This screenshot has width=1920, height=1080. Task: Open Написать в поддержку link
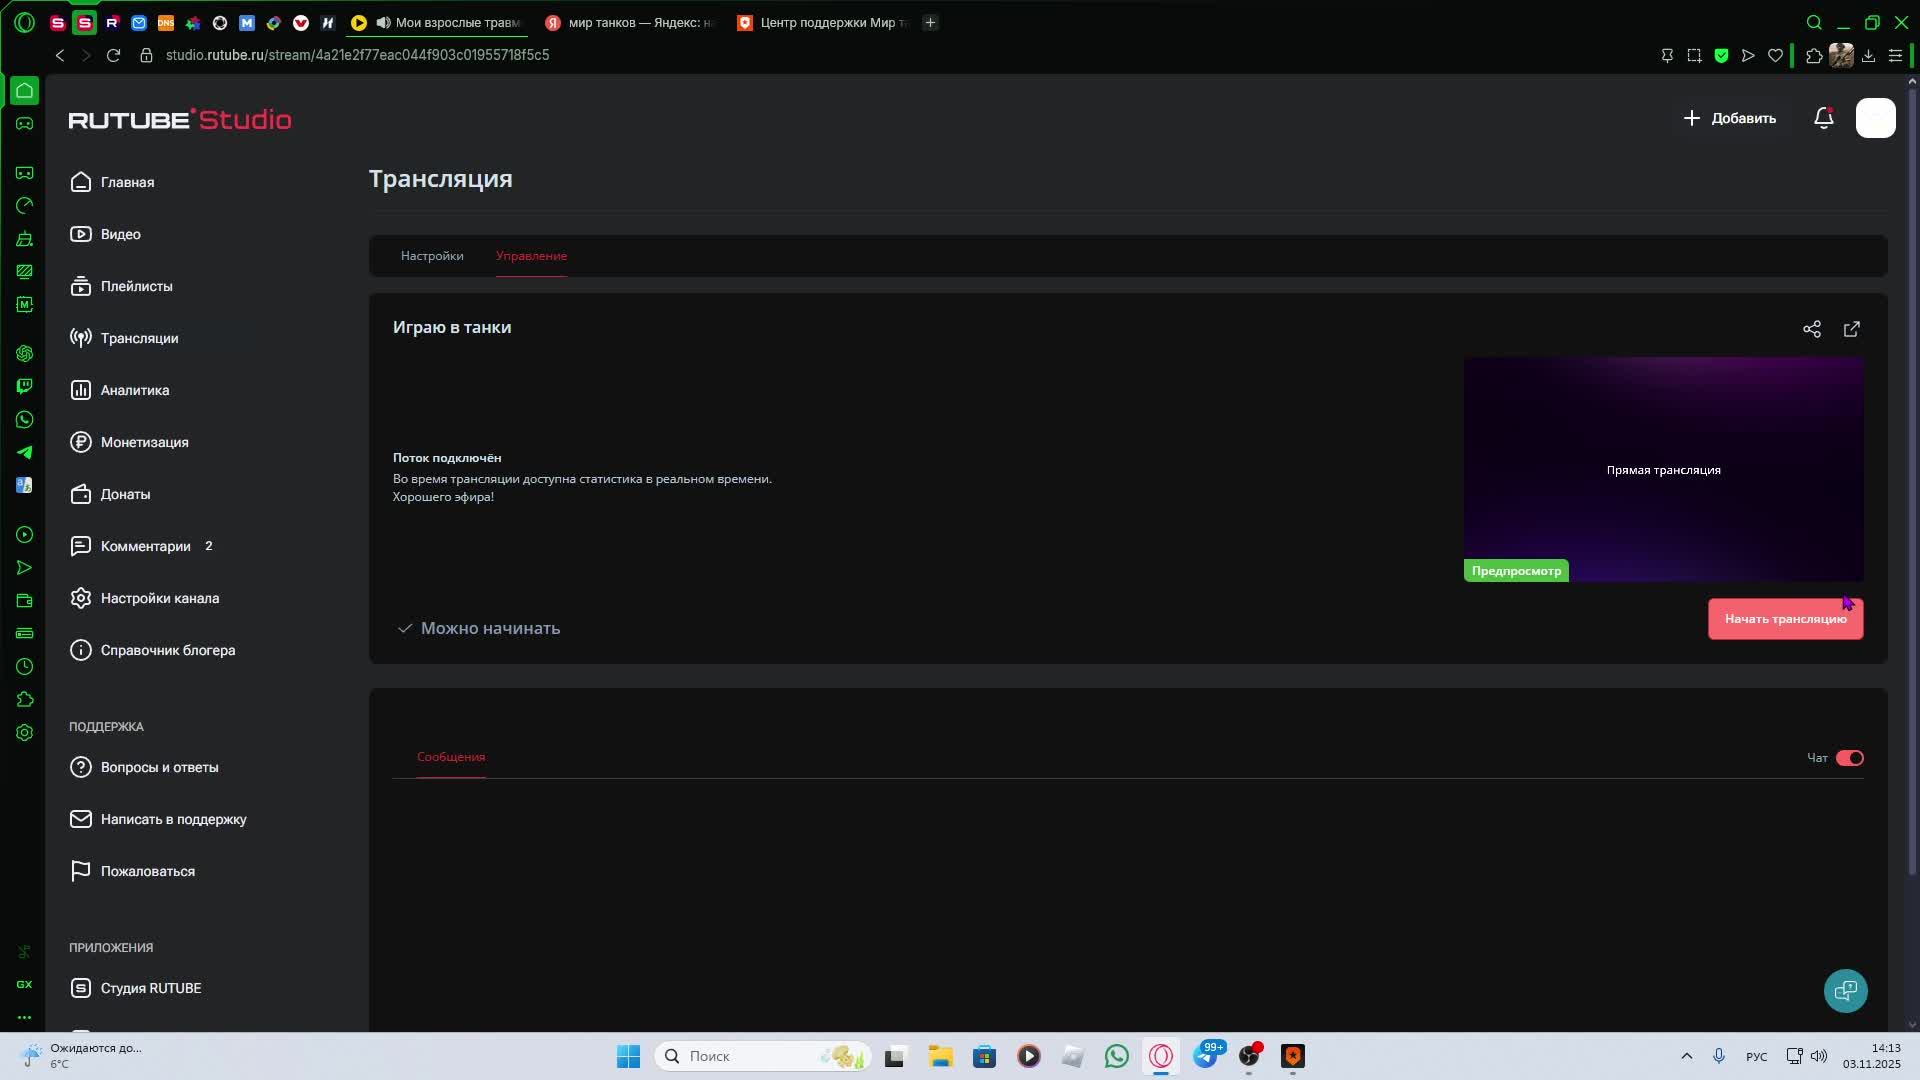[173, 819]
